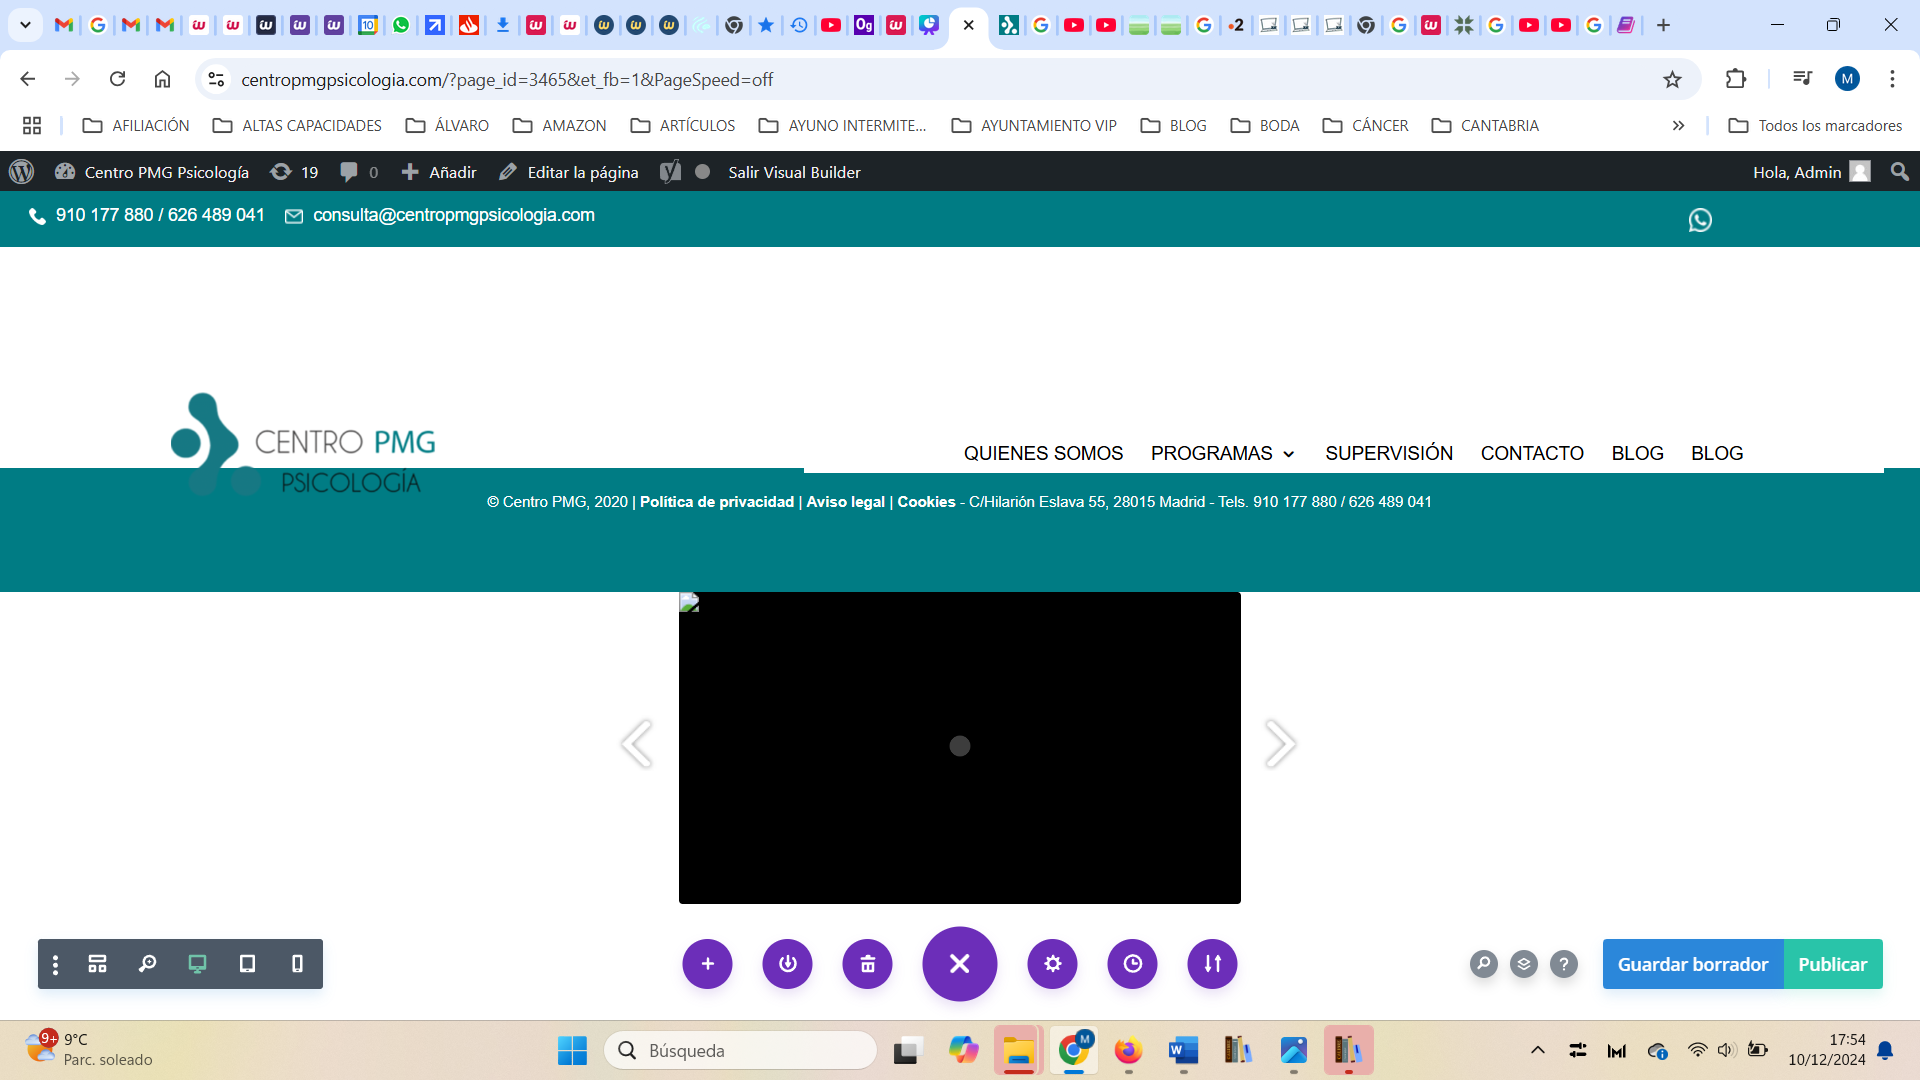Open CONTACTO menu item
The image size is (1920, 1080).
pos(1531,453)
